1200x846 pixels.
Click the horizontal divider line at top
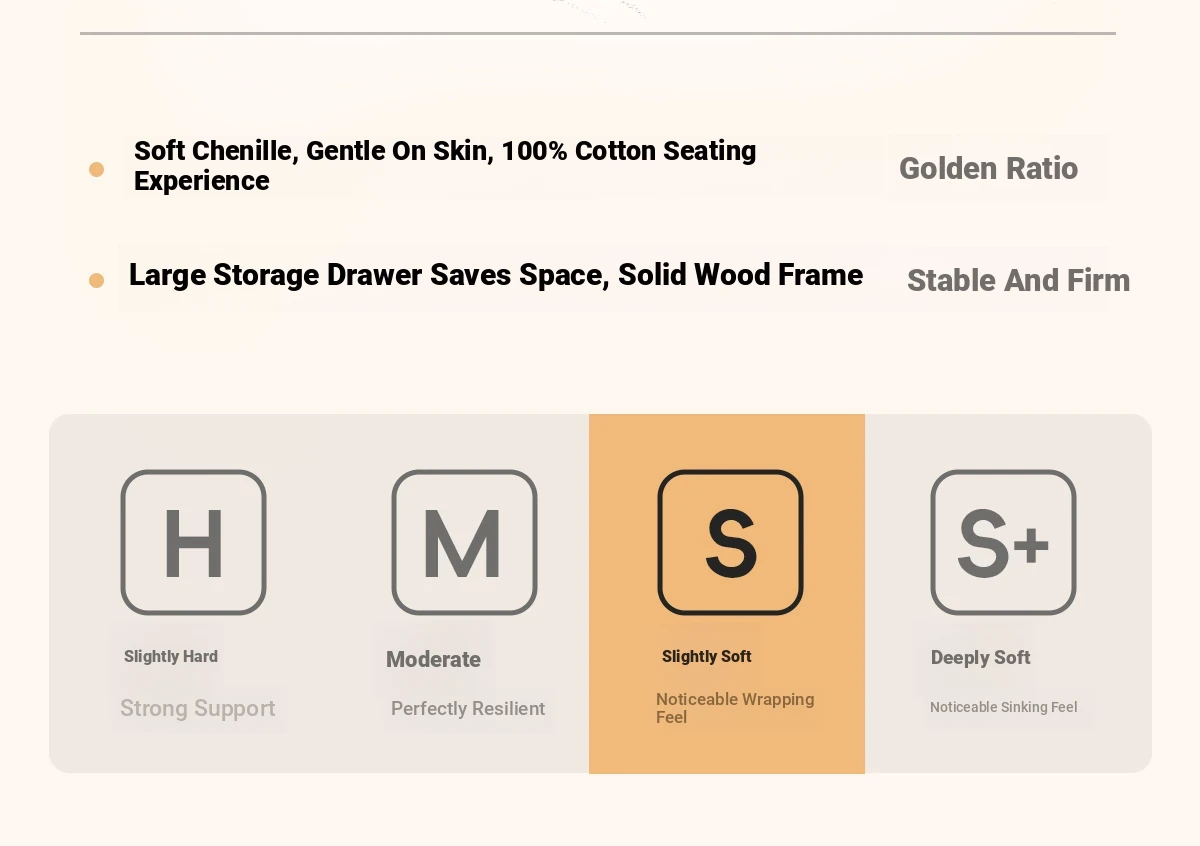pyautogui.click(x=597, y=33)
